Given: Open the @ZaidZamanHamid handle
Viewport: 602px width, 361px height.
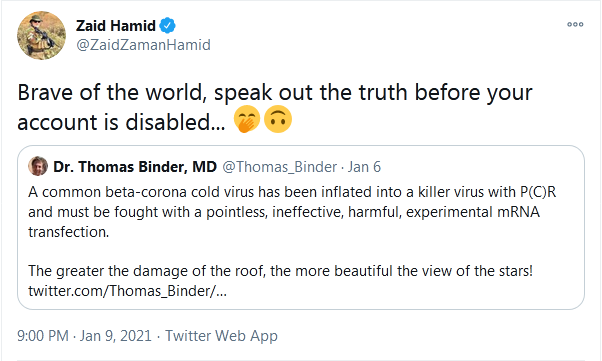Looking at the screenshot, I should click(143, 45).
